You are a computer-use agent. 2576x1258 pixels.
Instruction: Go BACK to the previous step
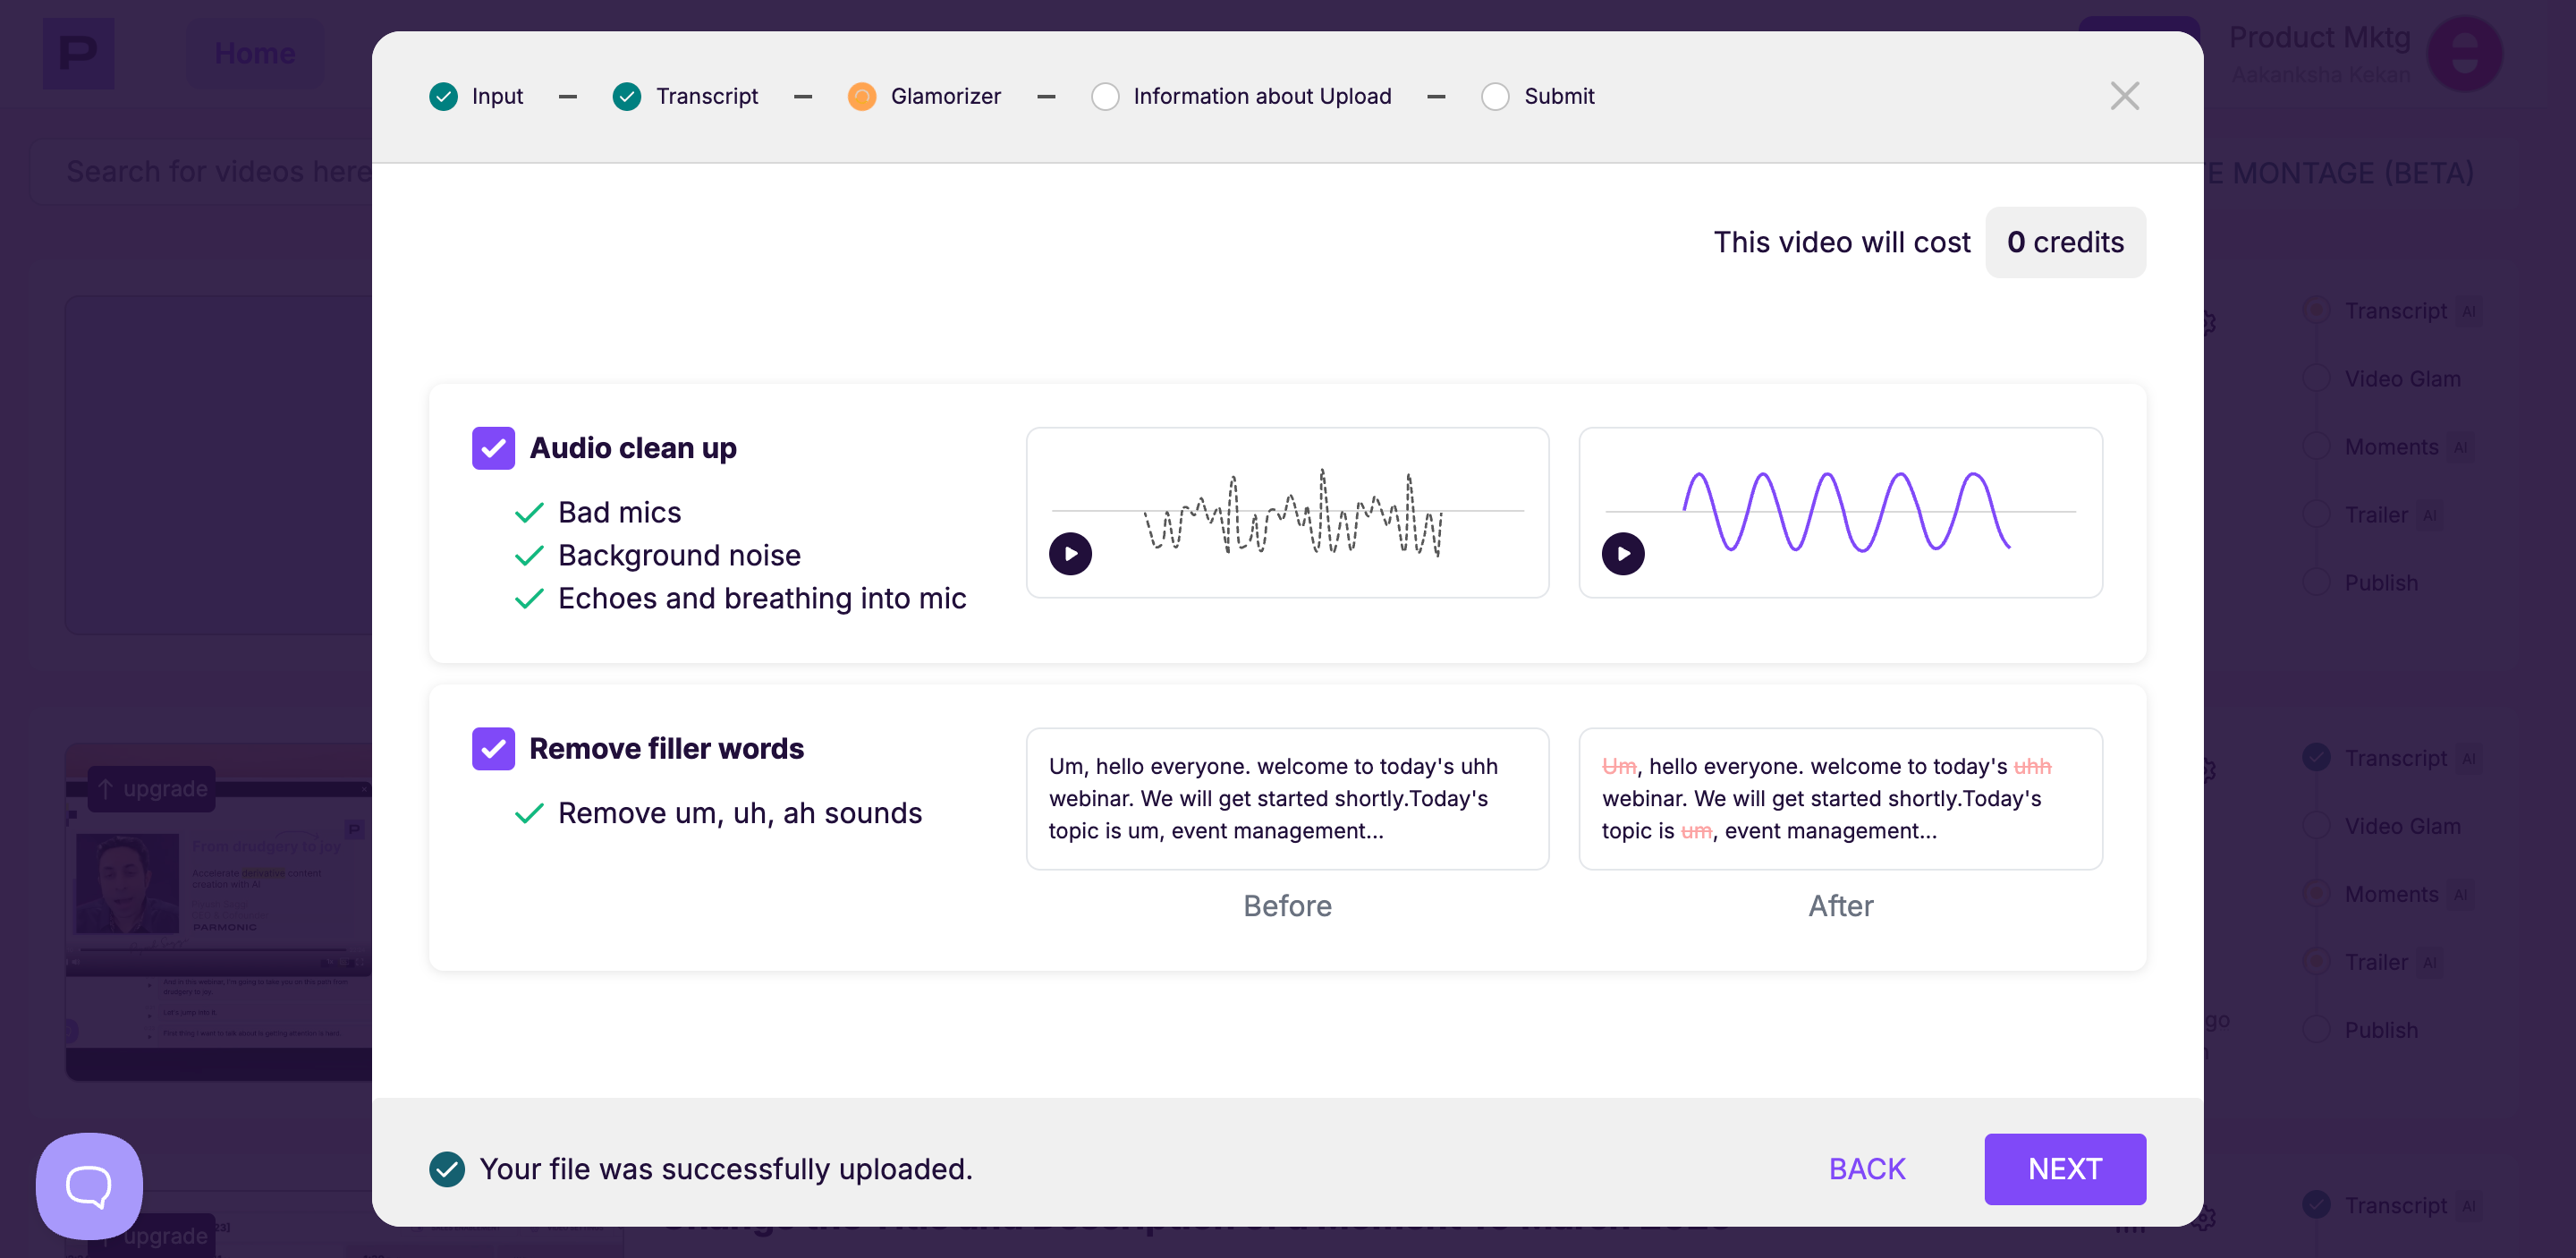coord(1866,1168)
